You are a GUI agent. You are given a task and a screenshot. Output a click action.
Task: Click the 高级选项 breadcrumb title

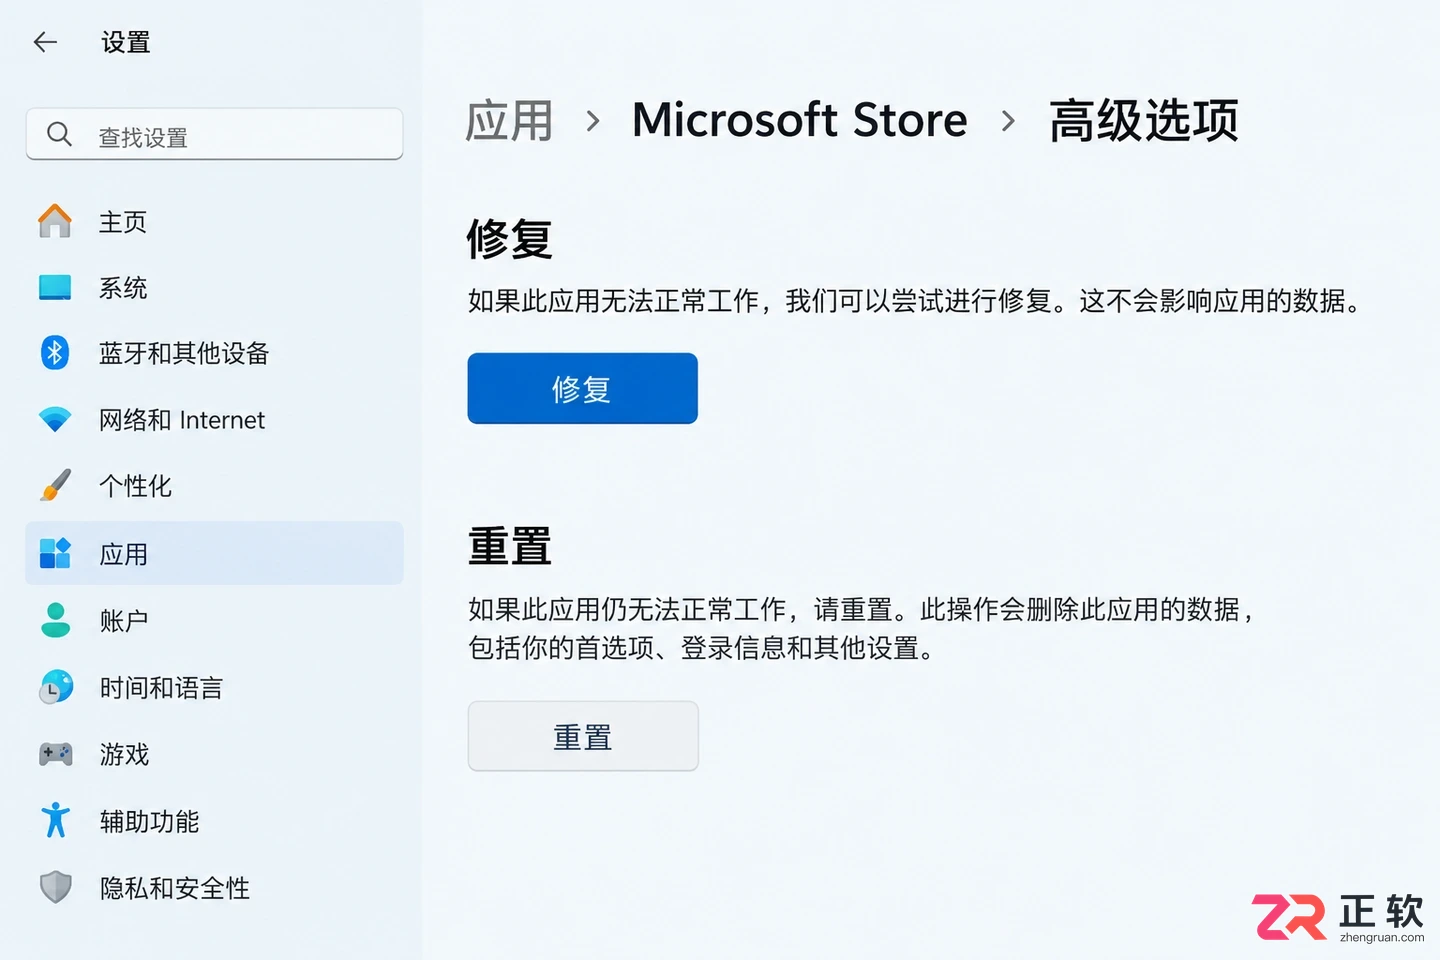(1144, 121)
